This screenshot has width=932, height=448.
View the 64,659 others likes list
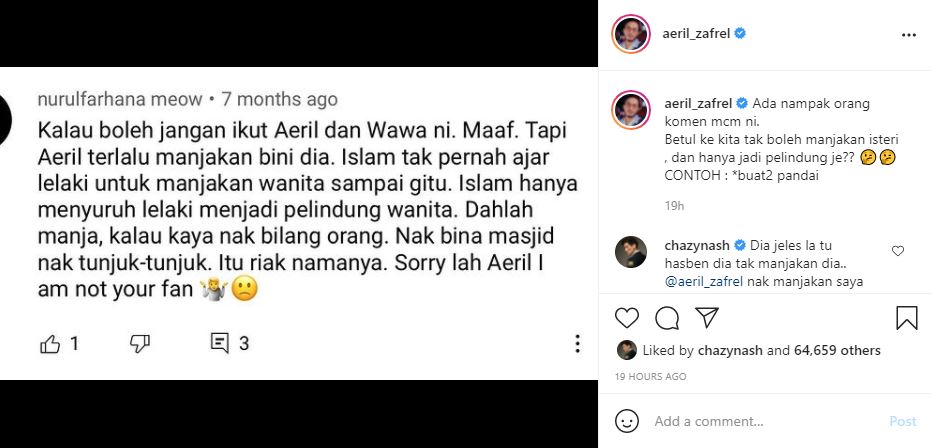(x=837, y=351)
